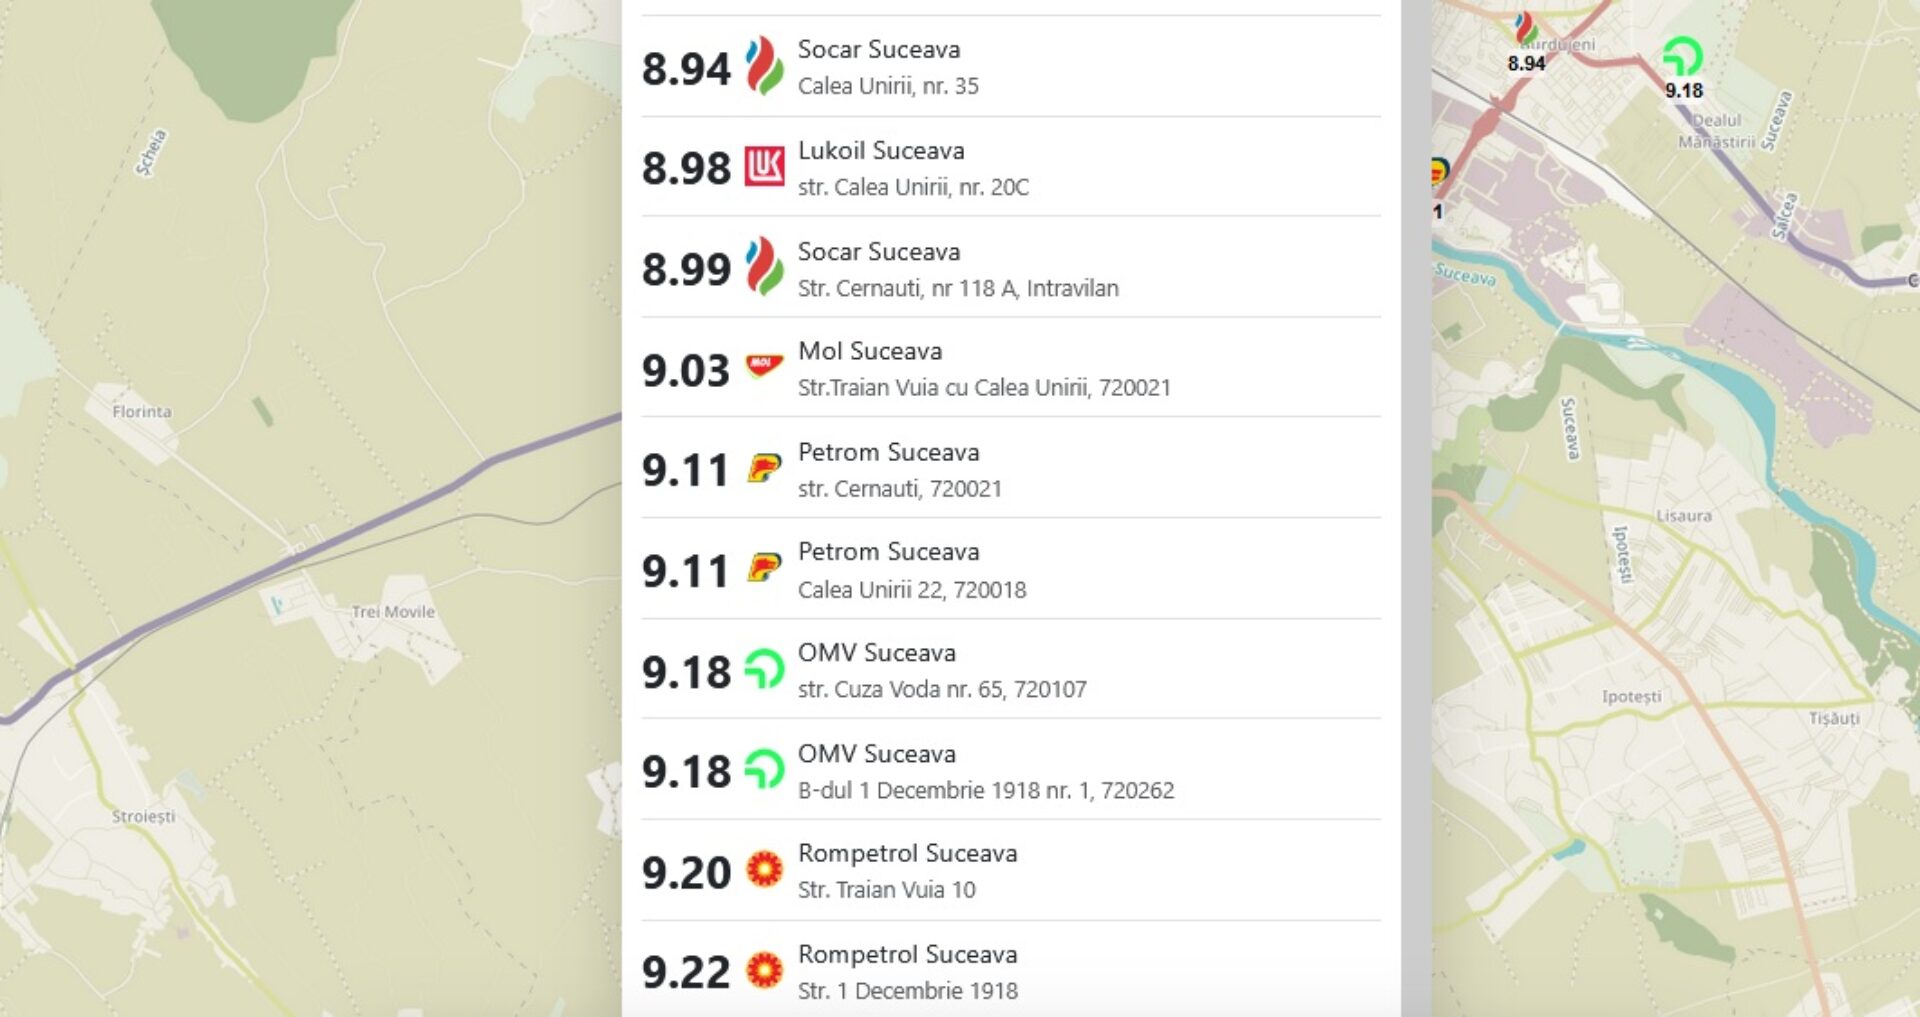Image resolution: width=1920 pixels, height=1017 pixels.
Task: Click the 9.20 price in the station list
Action: (686, 872)
